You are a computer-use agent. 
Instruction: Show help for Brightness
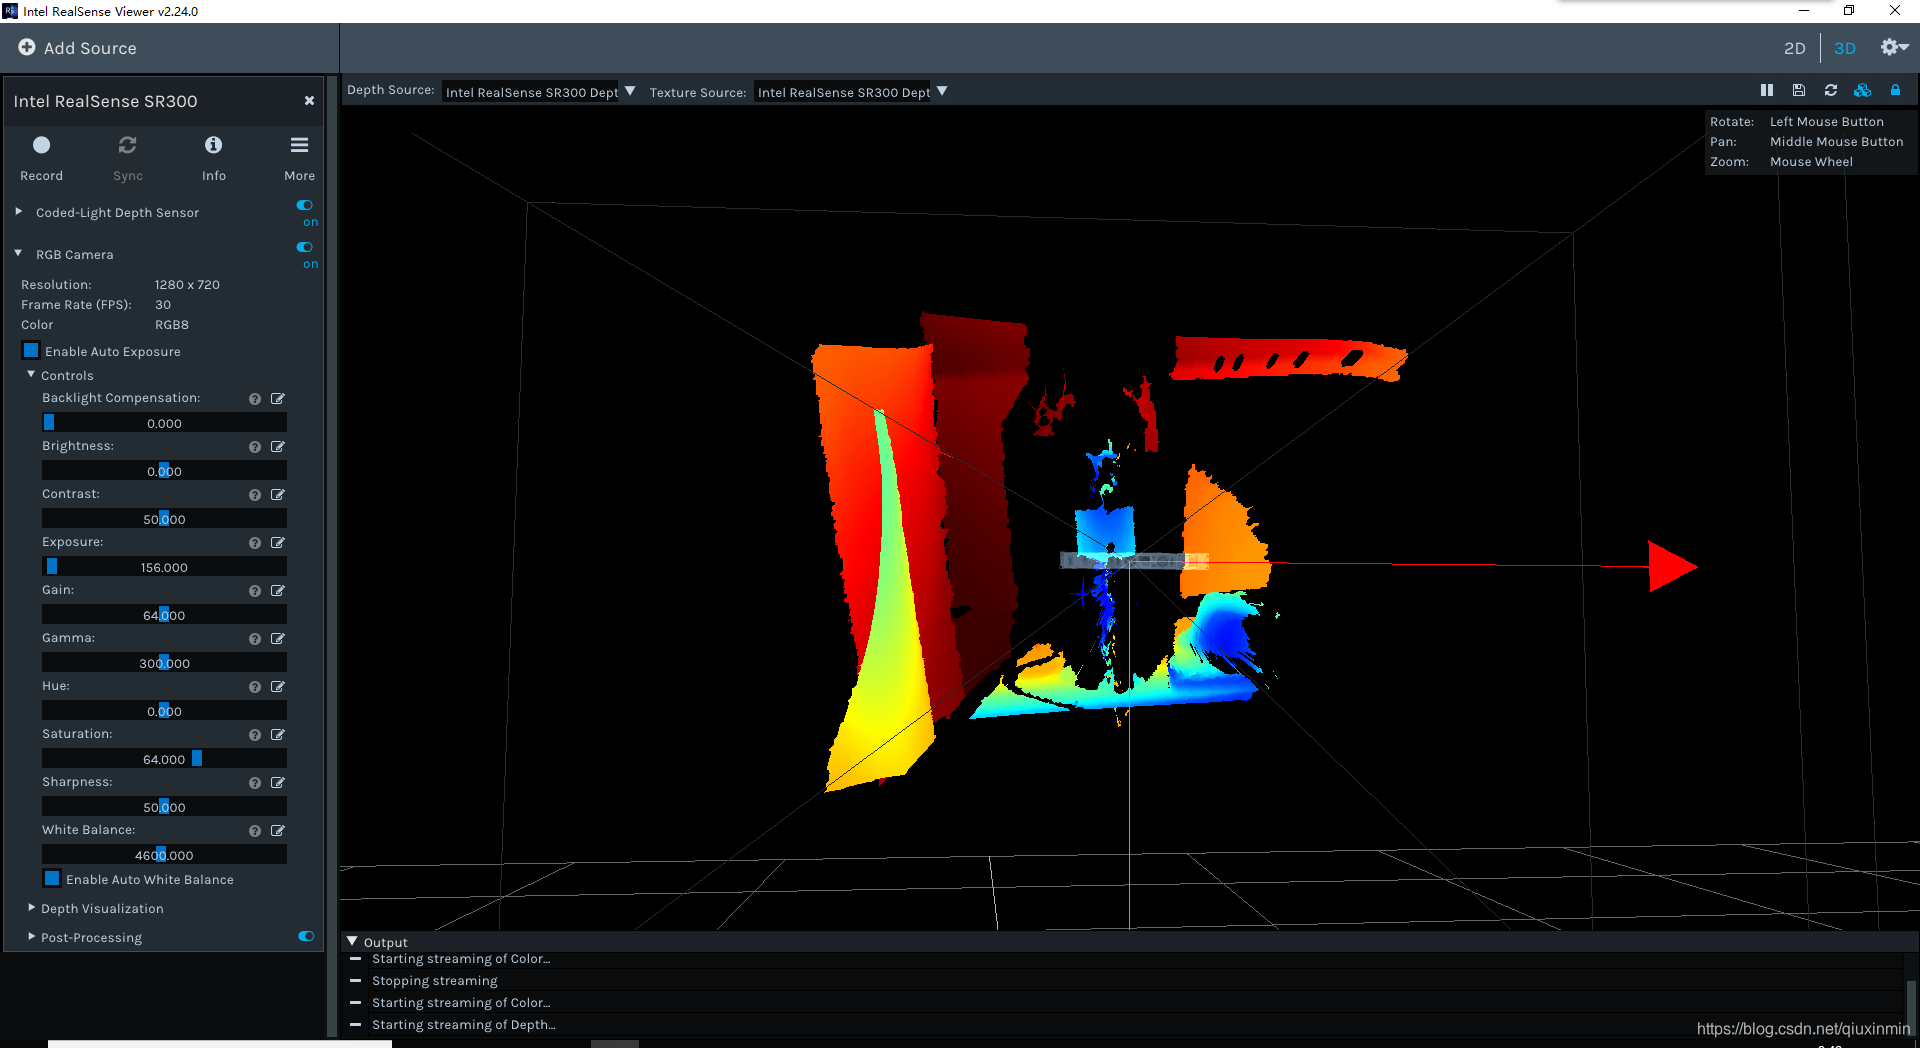(x=255, y=447)
